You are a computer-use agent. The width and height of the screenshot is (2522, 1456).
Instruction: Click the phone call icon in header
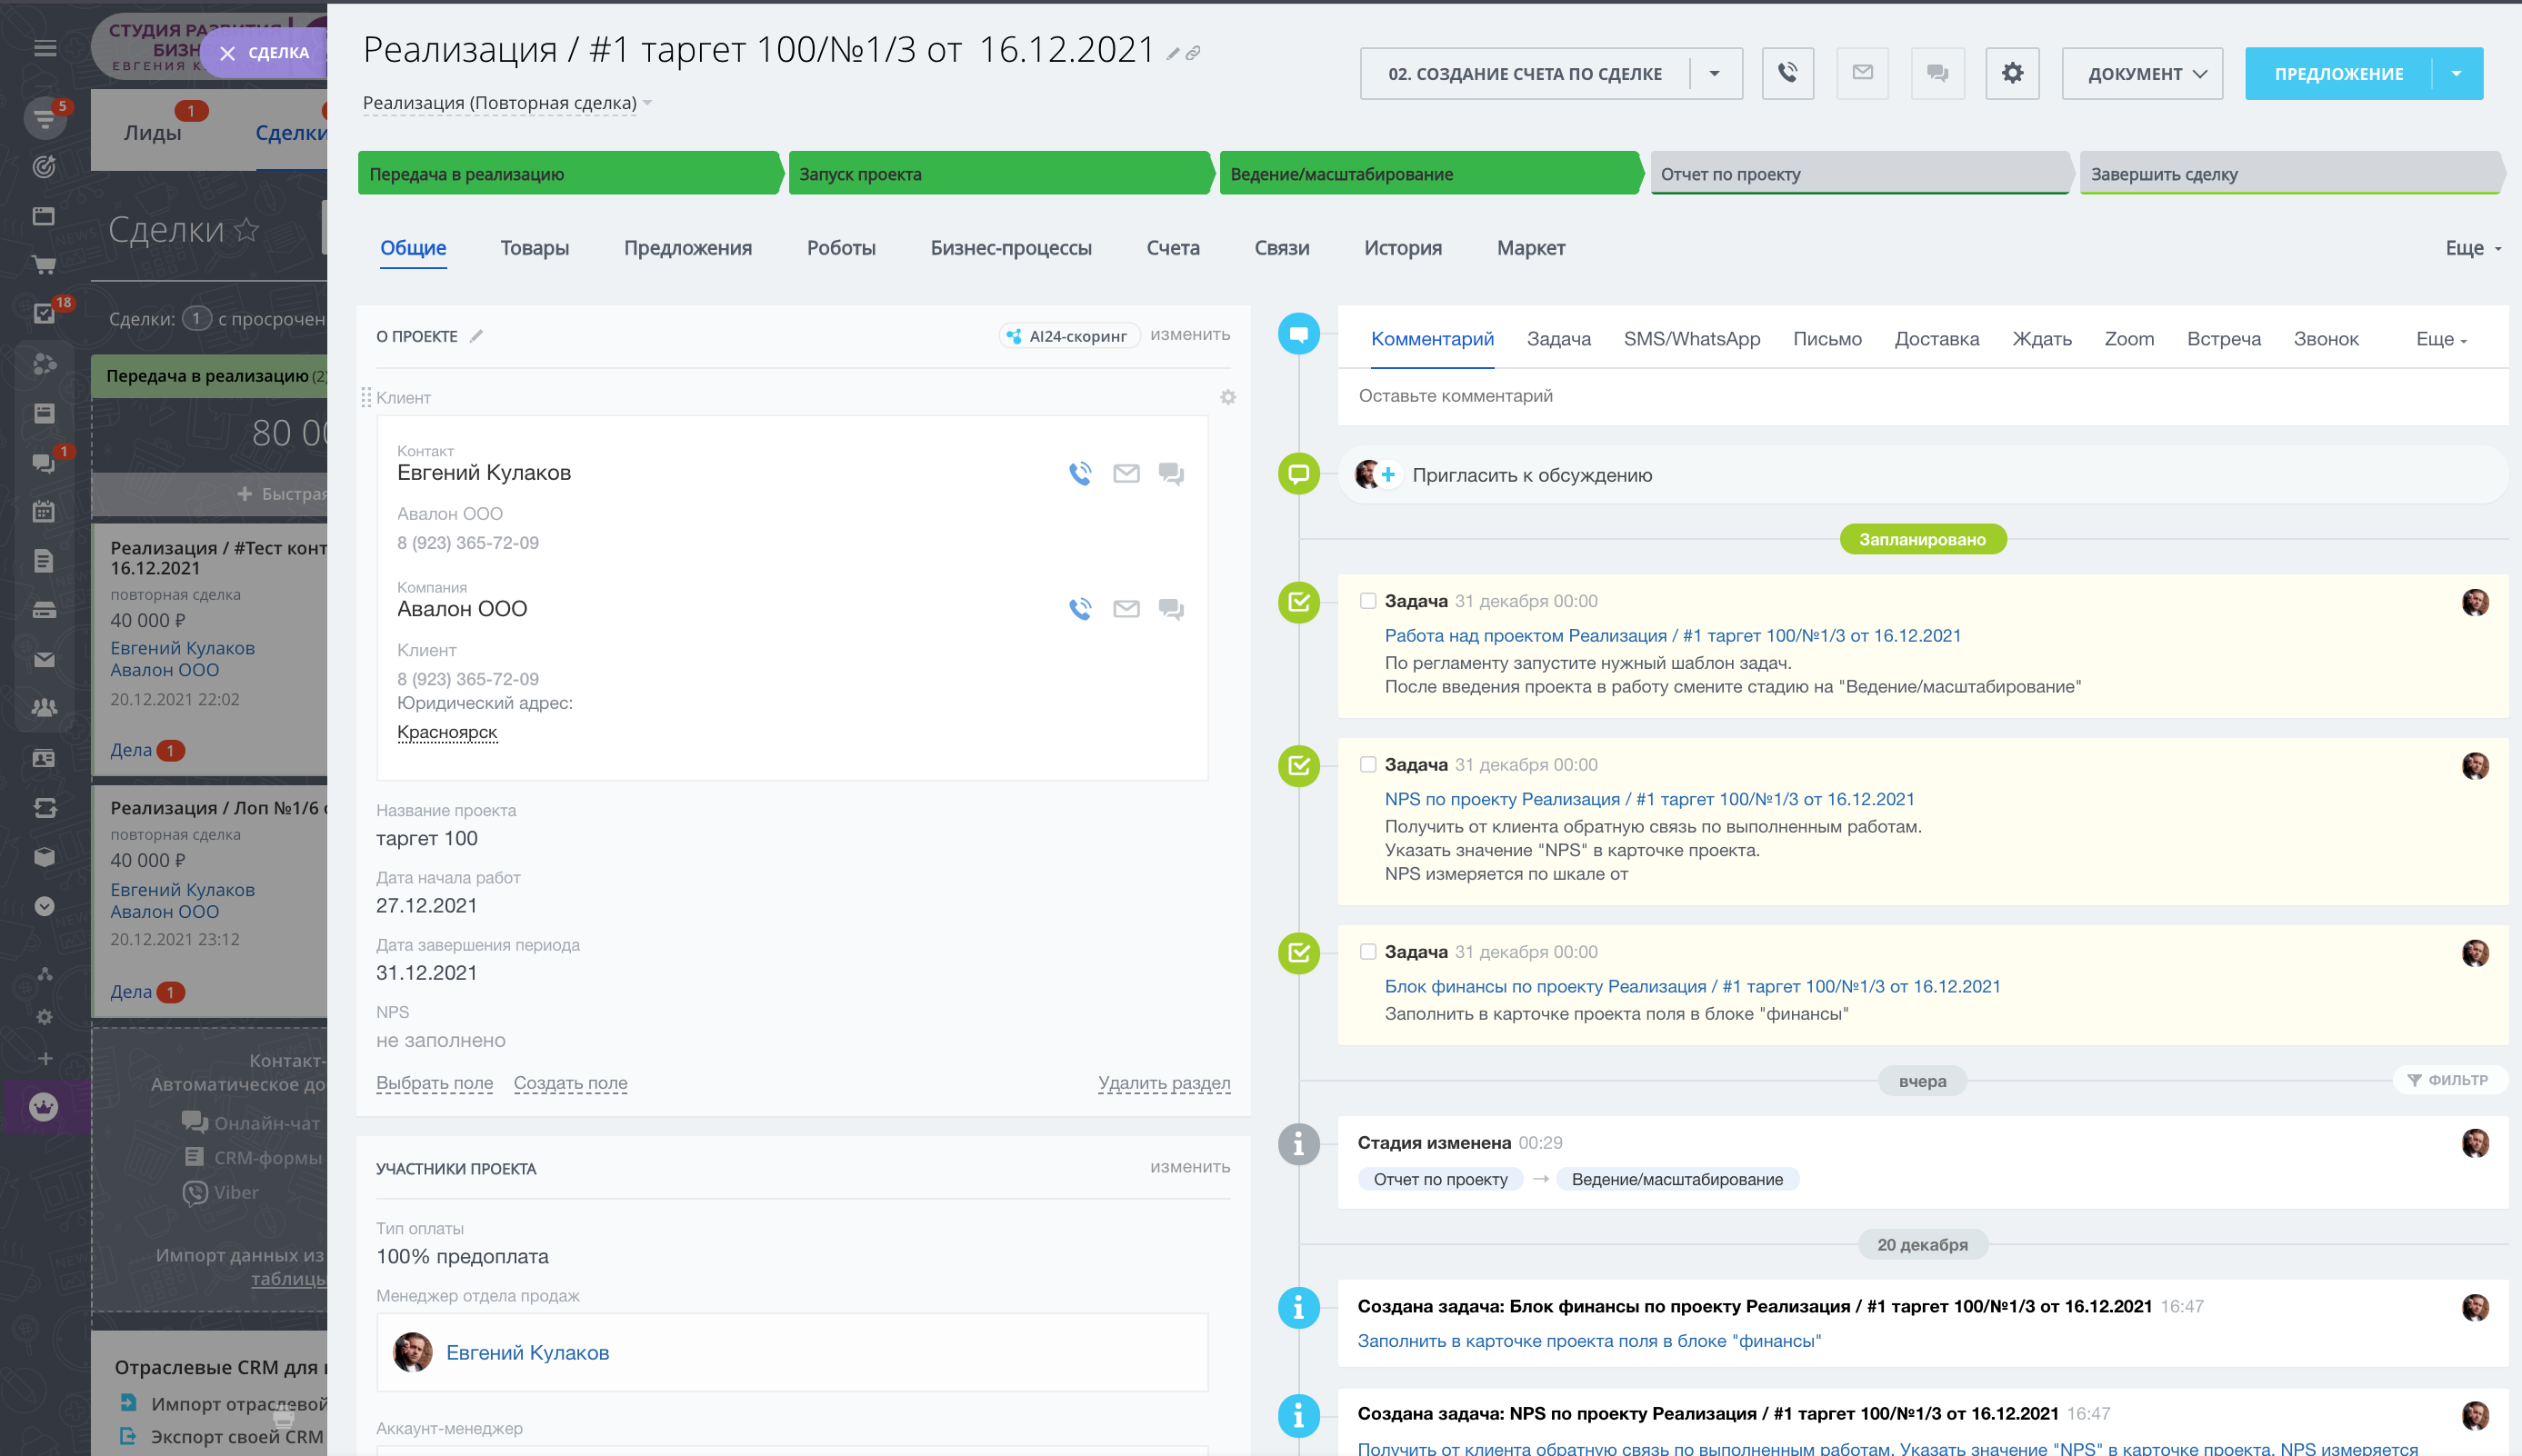click(1787, 73)
